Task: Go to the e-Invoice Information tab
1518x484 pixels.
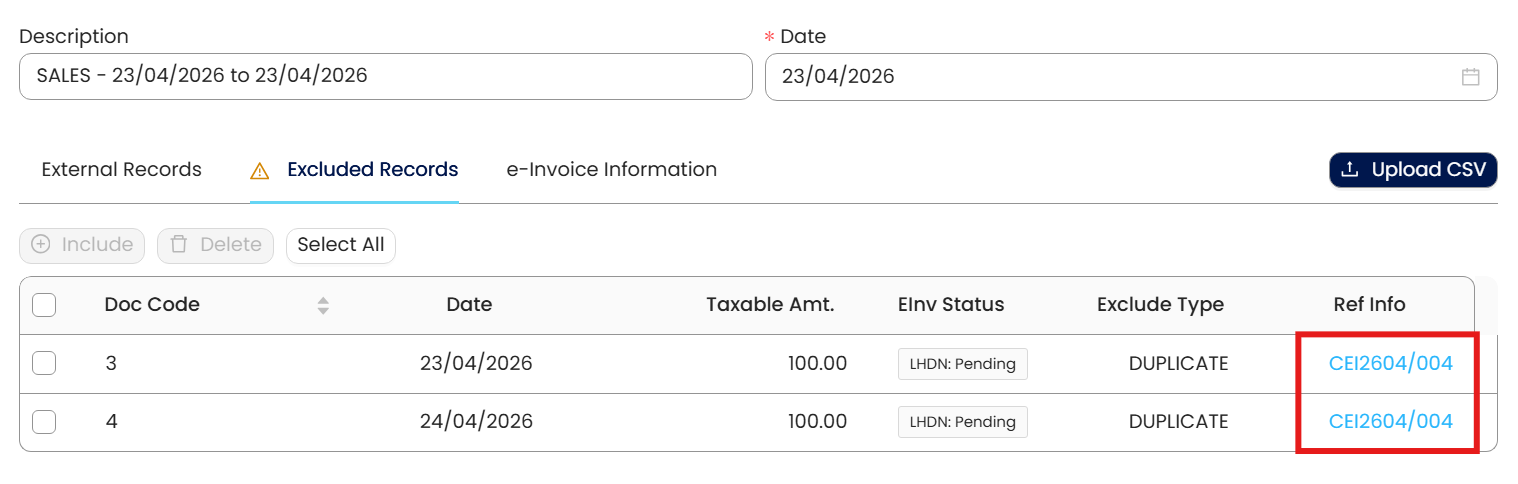Action: (611, 170)
